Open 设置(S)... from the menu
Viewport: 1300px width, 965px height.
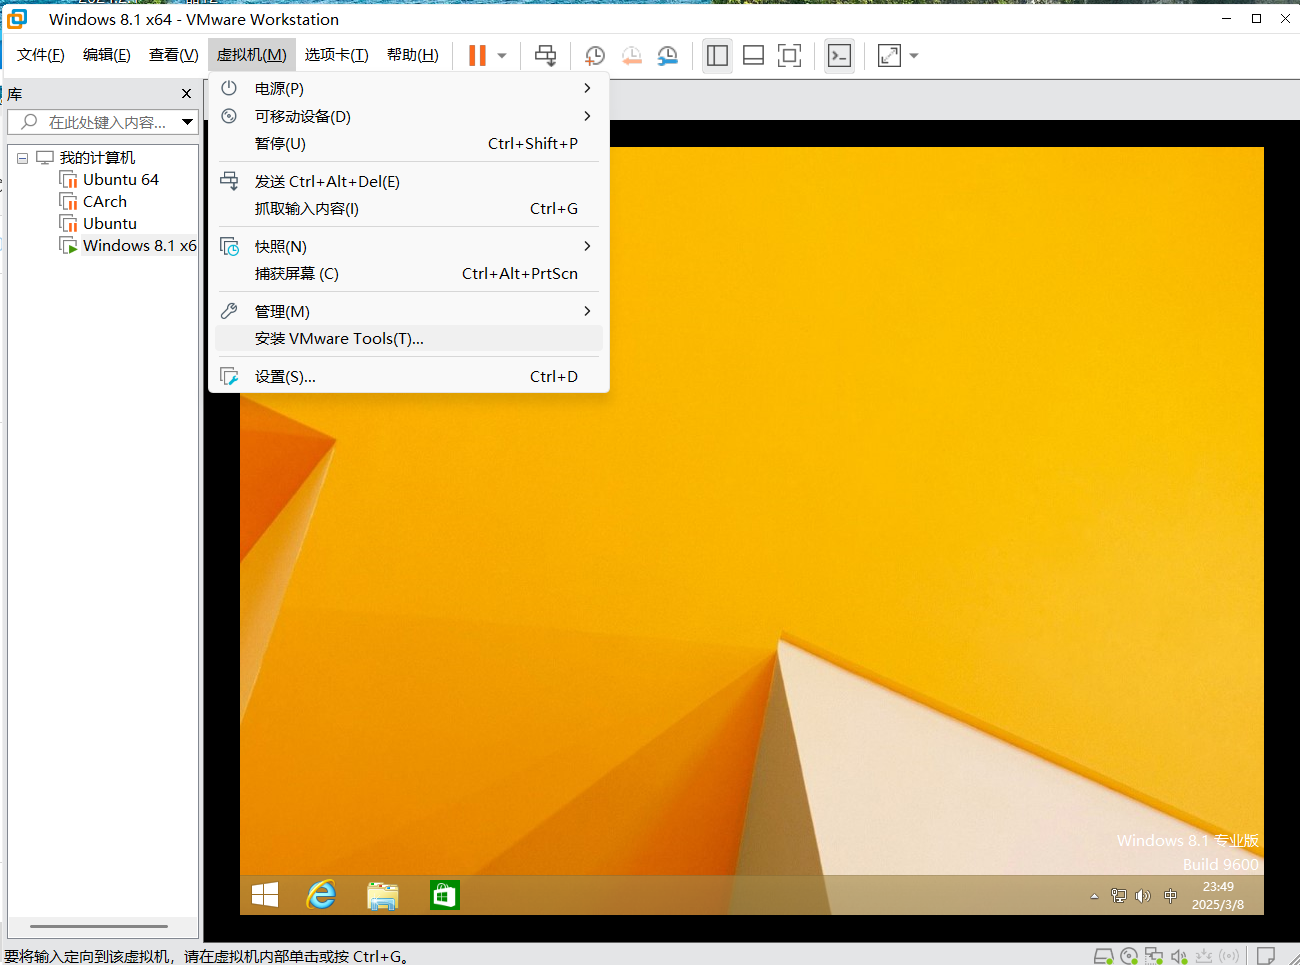408,376
